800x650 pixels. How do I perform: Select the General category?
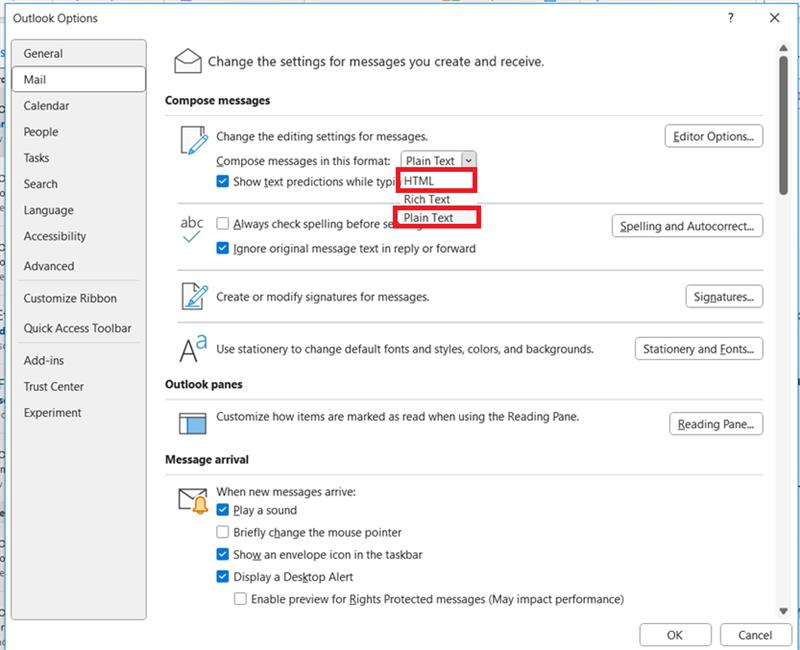[x=79, y=53]
